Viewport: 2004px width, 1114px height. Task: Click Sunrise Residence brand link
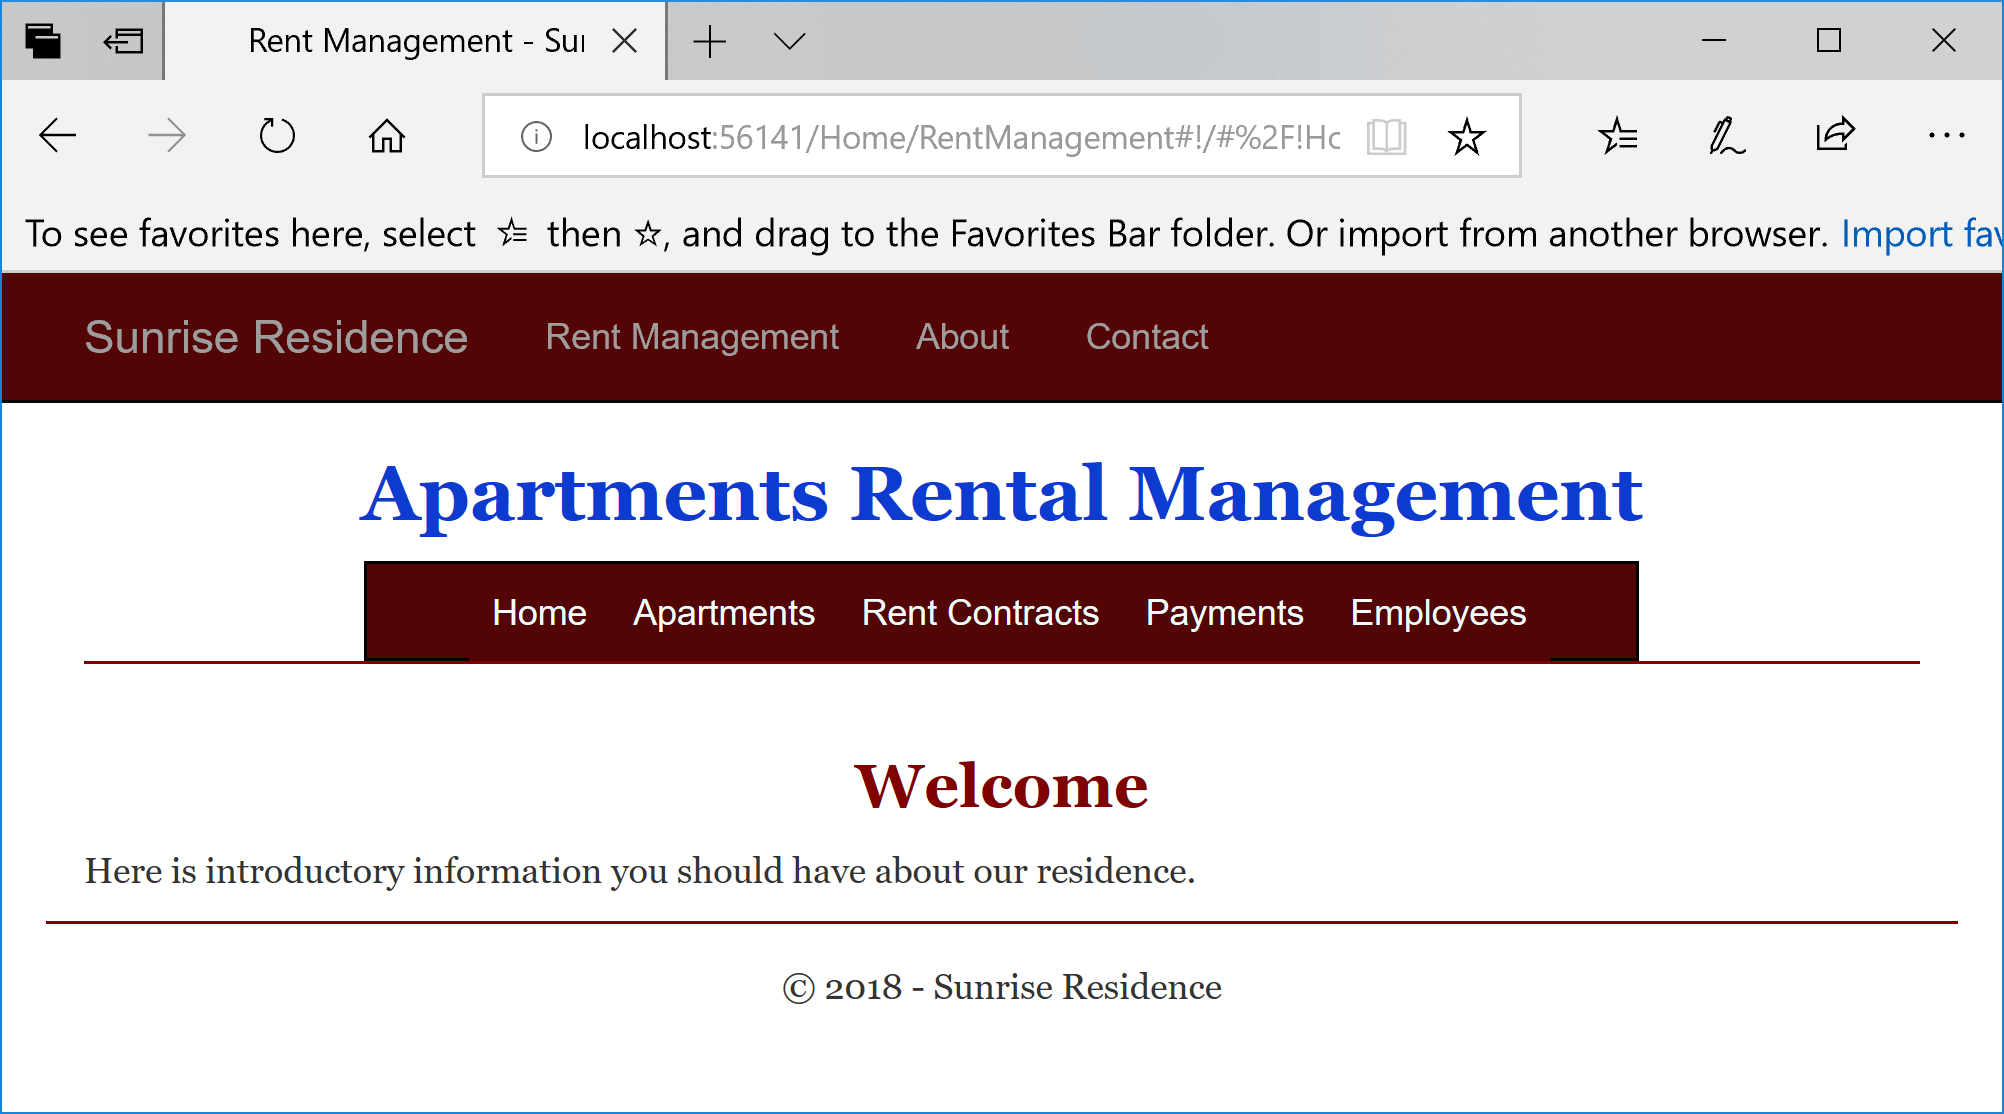276,338
